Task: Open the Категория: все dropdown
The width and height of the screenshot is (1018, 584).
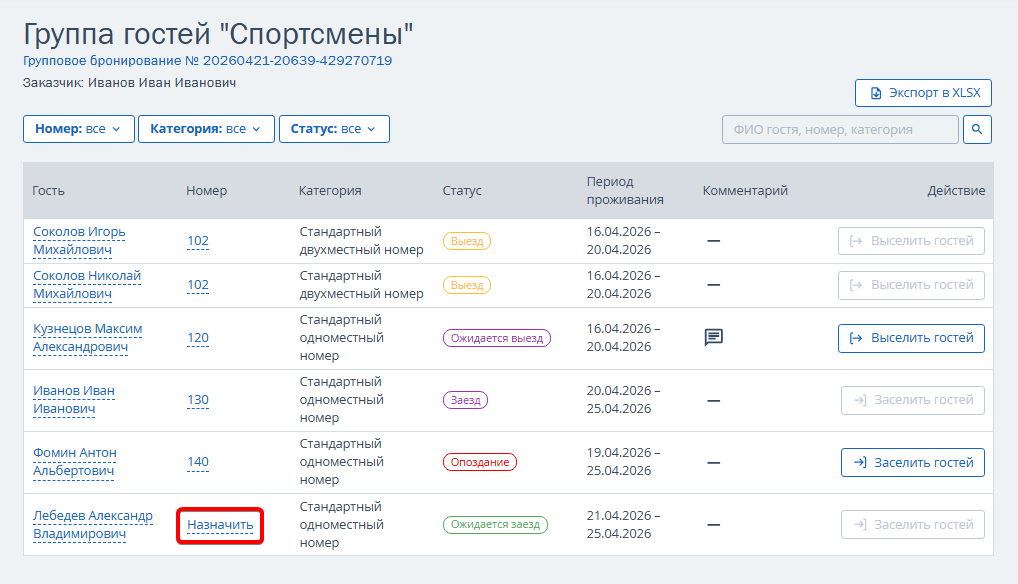Action: [206, 128]
